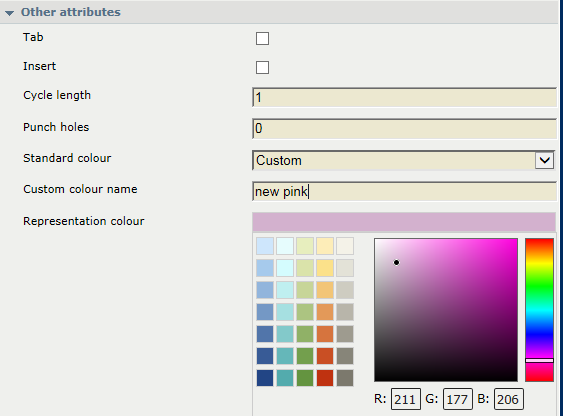Click the Representation colour preview bar

[x=404, y=222]
